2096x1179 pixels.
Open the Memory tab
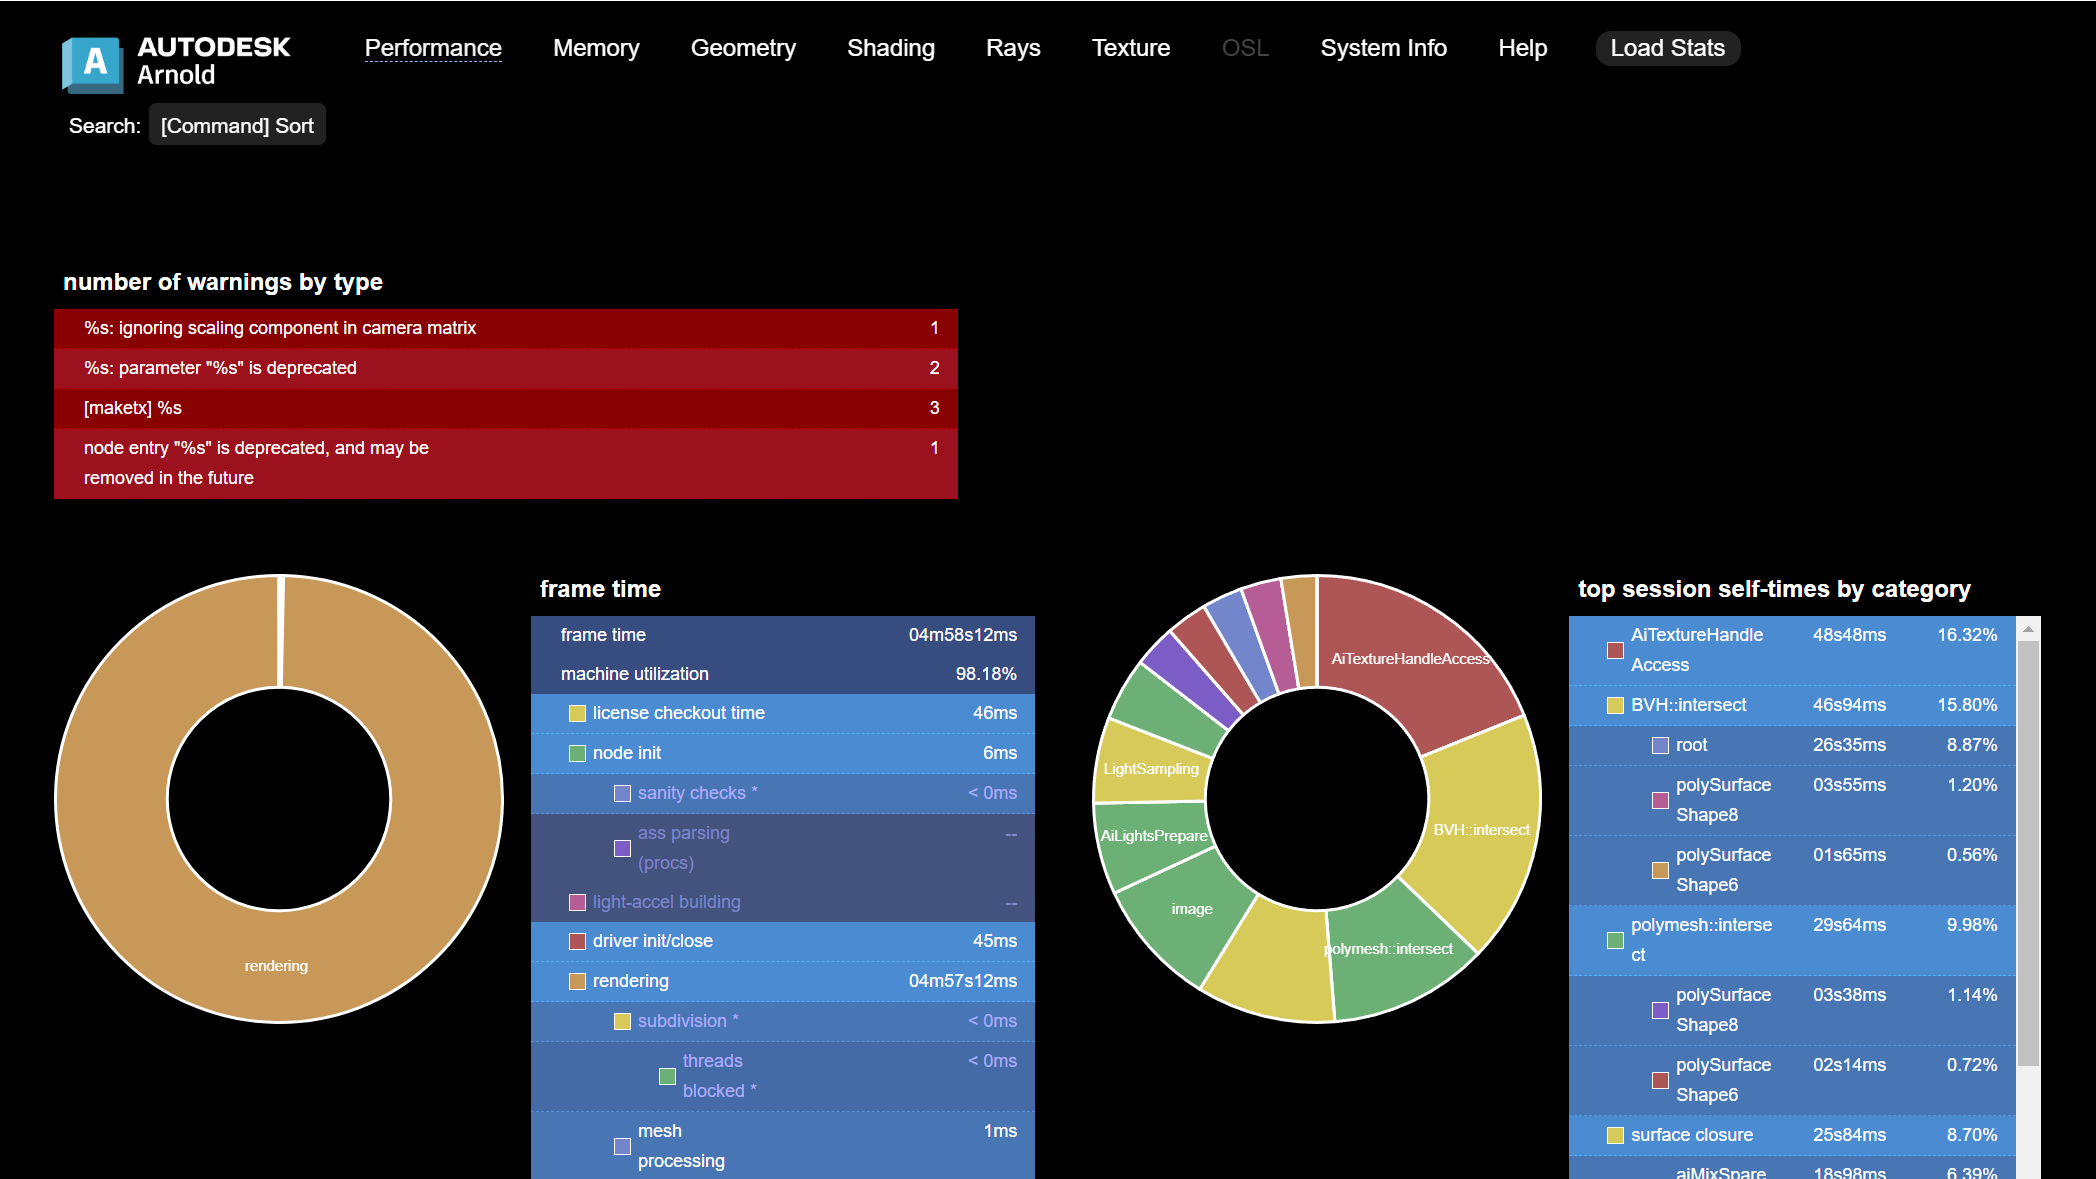point(596,48)
